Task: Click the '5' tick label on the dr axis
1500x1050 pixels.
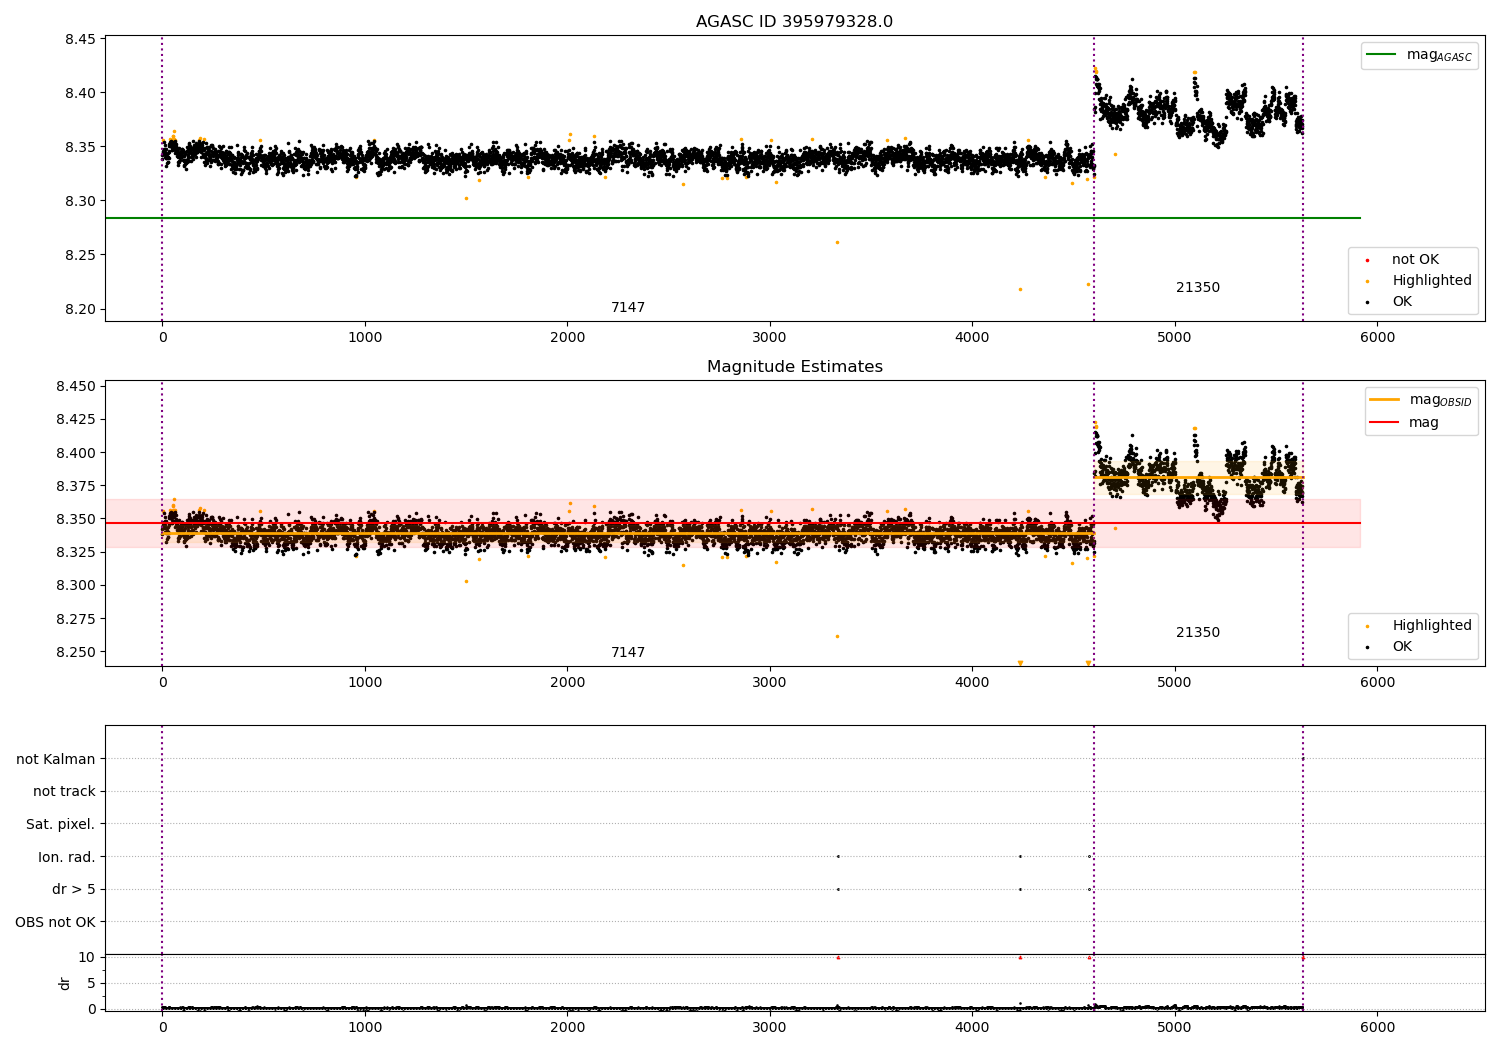Action: pos(91,984)
